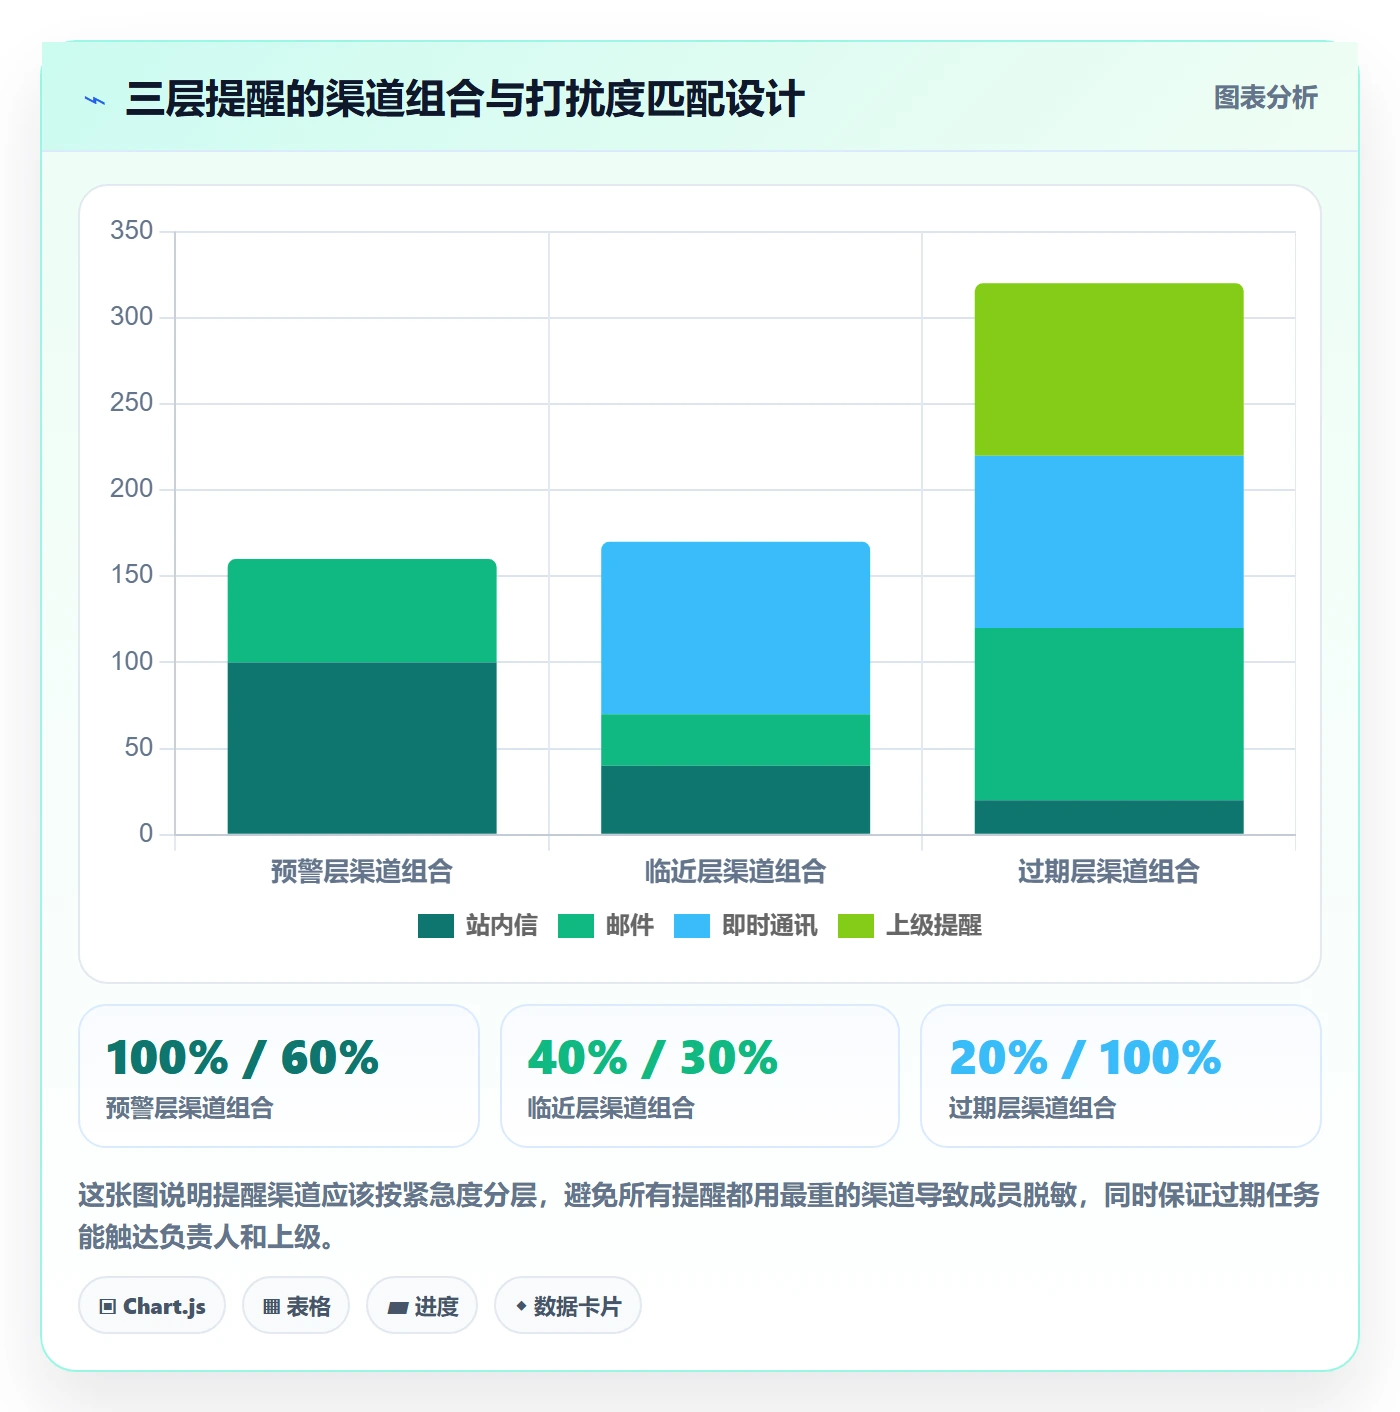This screenshot has height=1412, width=1400.
Task: Click the 邮件 segment in 过期层 bar
Action: 1109,714
